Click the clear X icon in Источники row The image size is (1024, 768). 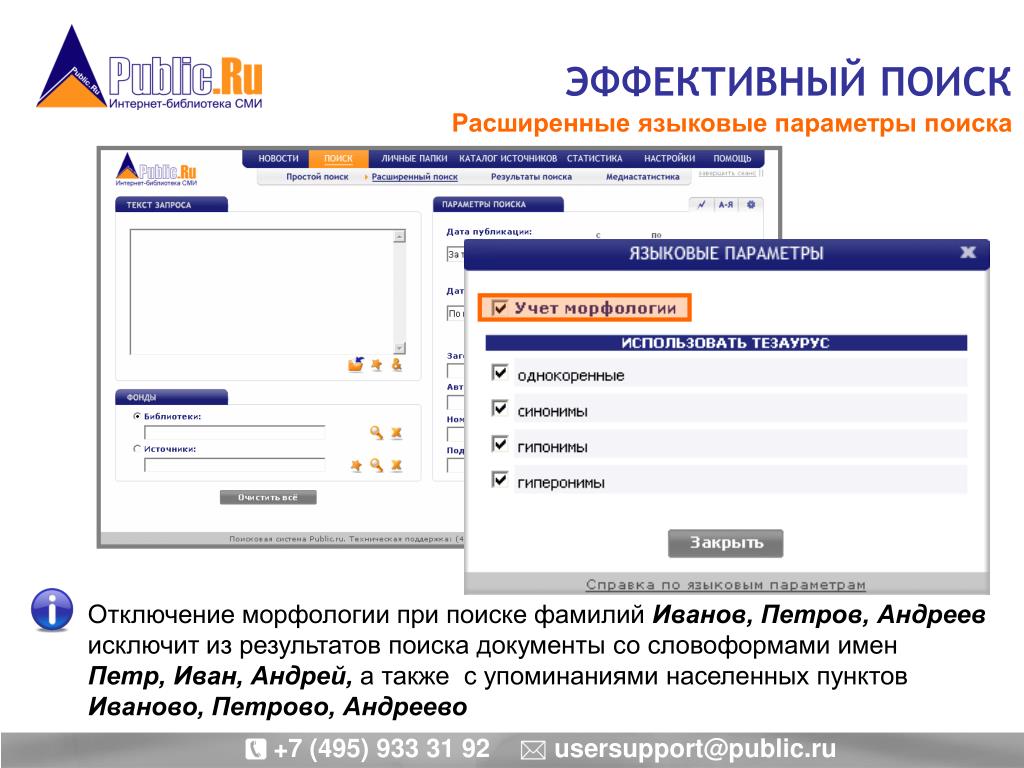[396, 465]
